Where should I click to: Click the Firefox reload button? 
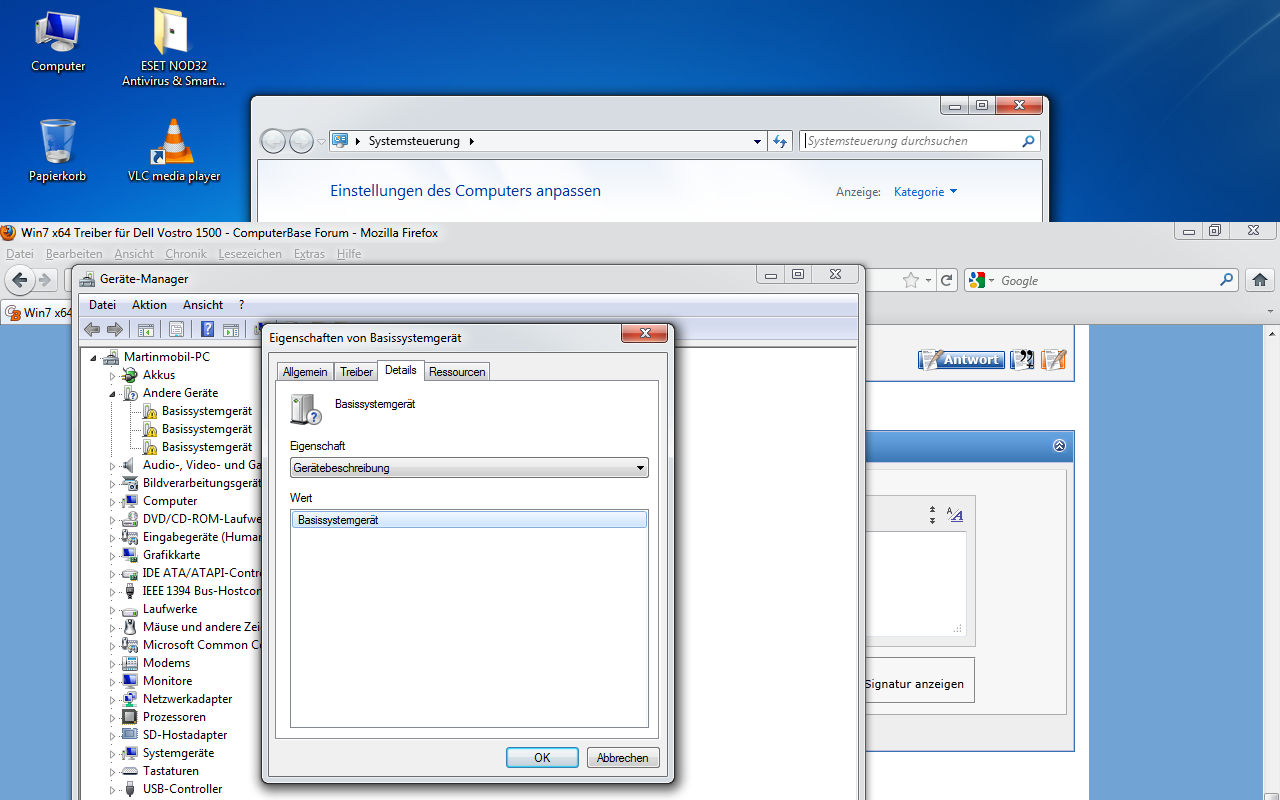coord(947,281)
